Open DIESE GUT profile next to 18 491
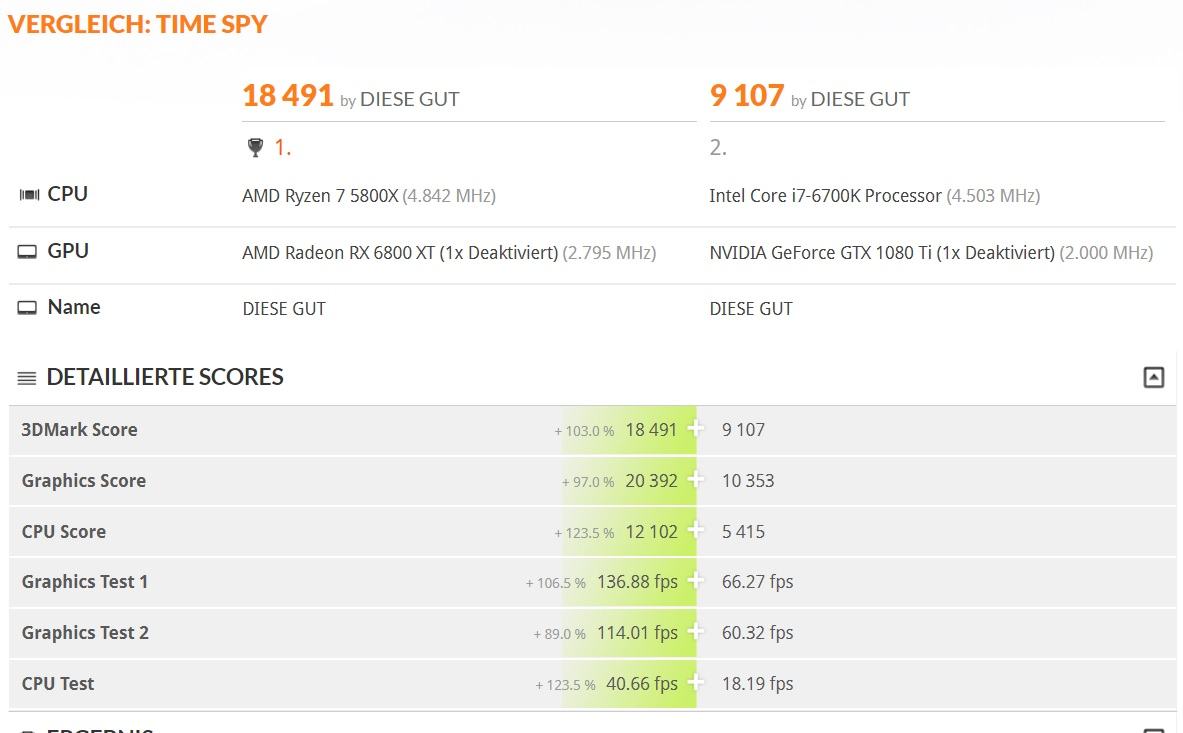 [409, 99]
